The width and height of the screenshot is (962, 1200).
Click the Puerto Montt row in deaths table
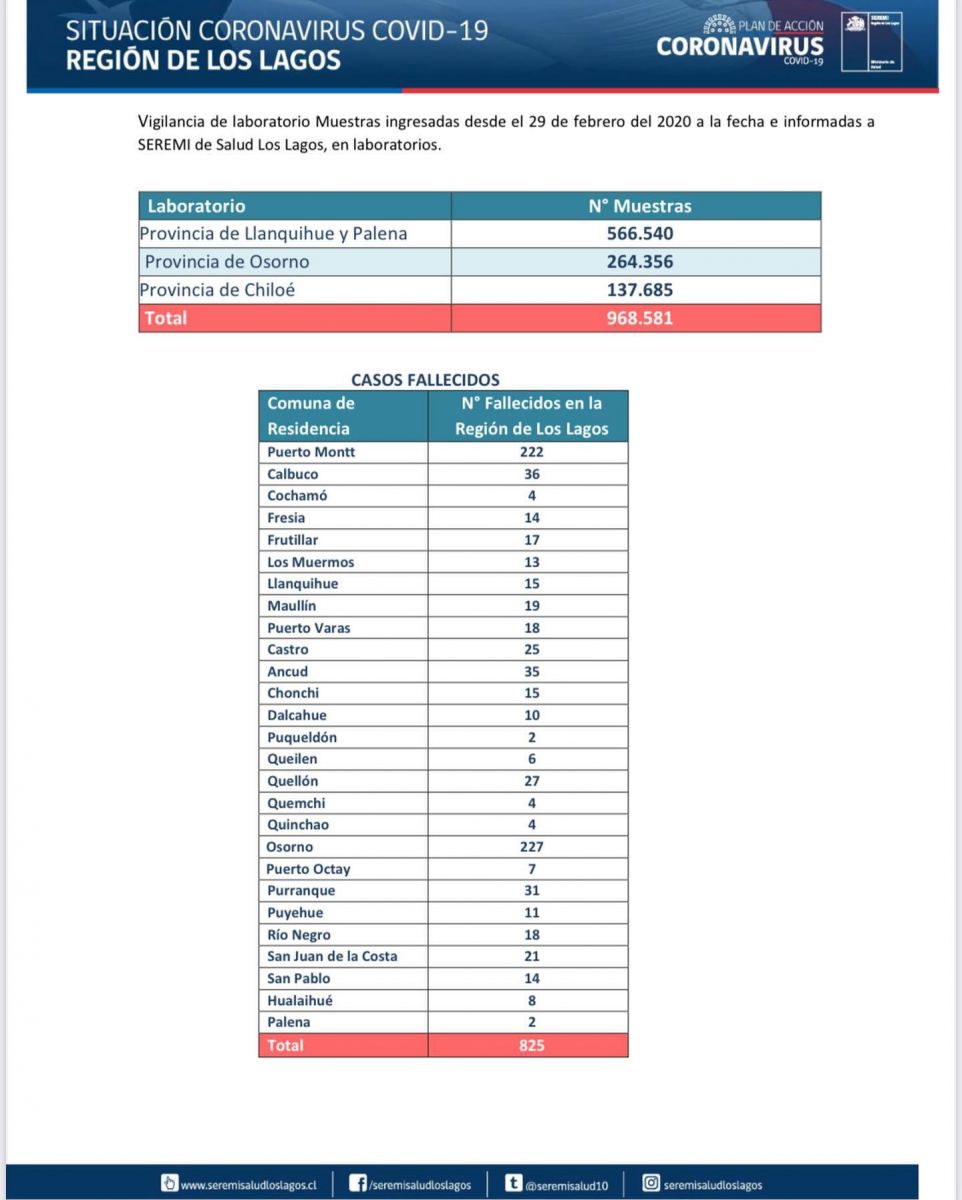[x=443, y=452]
